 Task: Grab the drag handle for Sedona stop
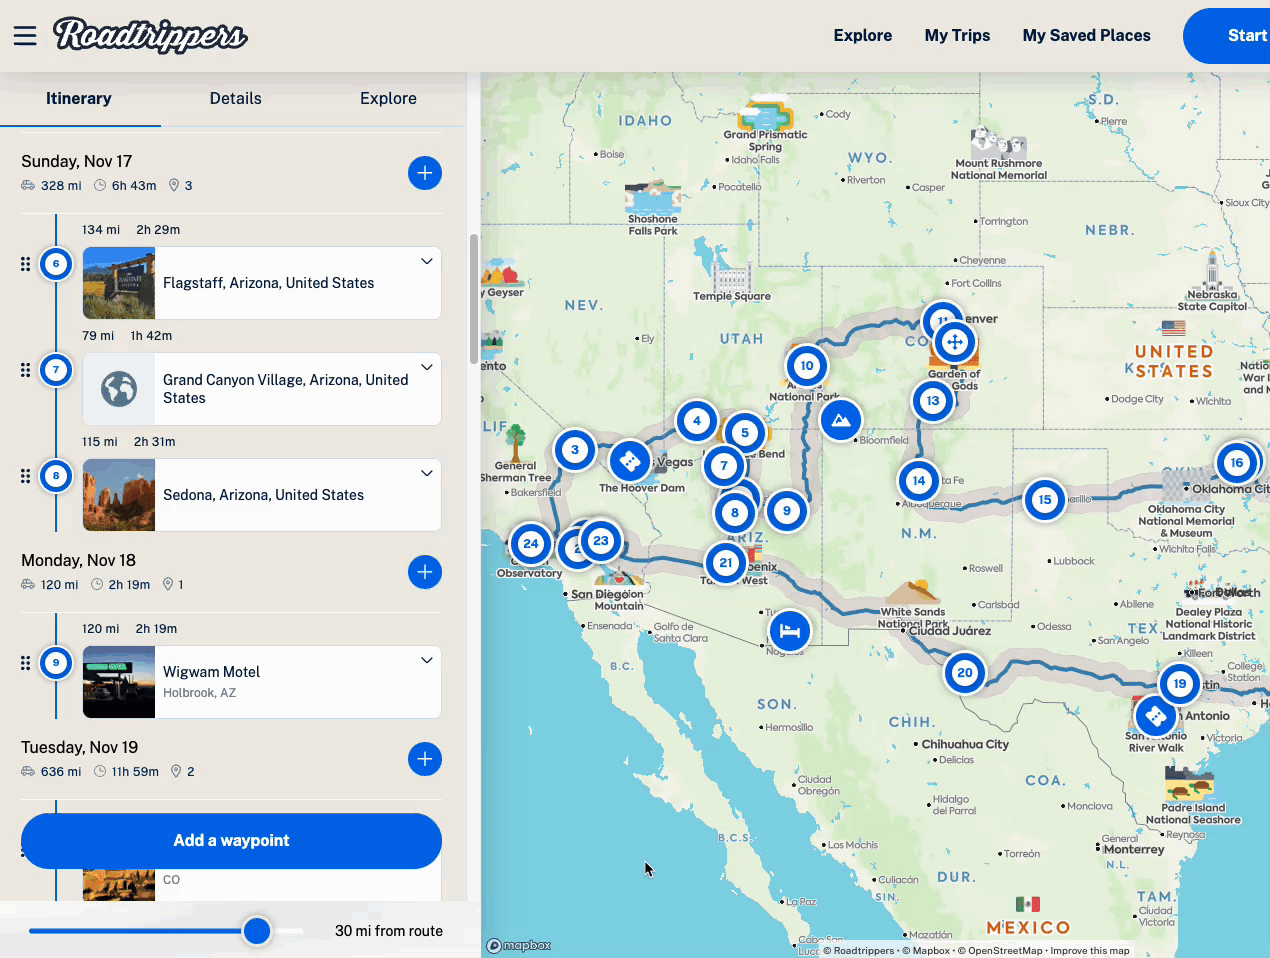(x=25, y=476)
